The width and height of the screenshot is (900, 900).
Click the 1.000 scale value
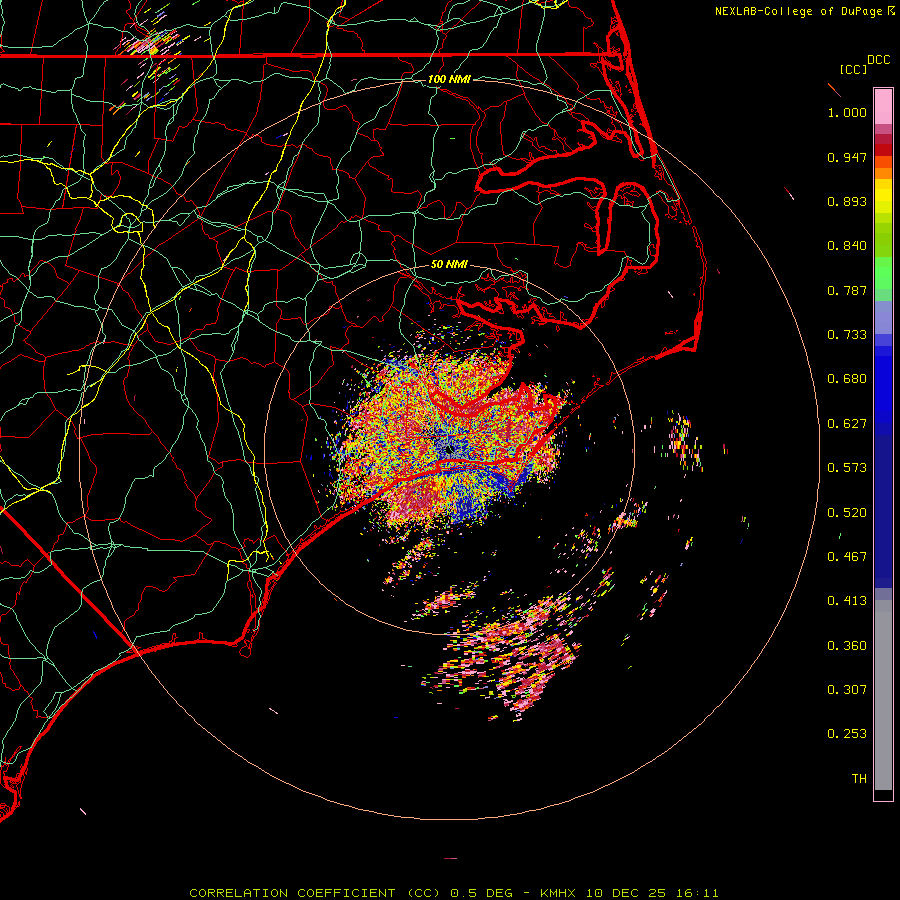847,112
